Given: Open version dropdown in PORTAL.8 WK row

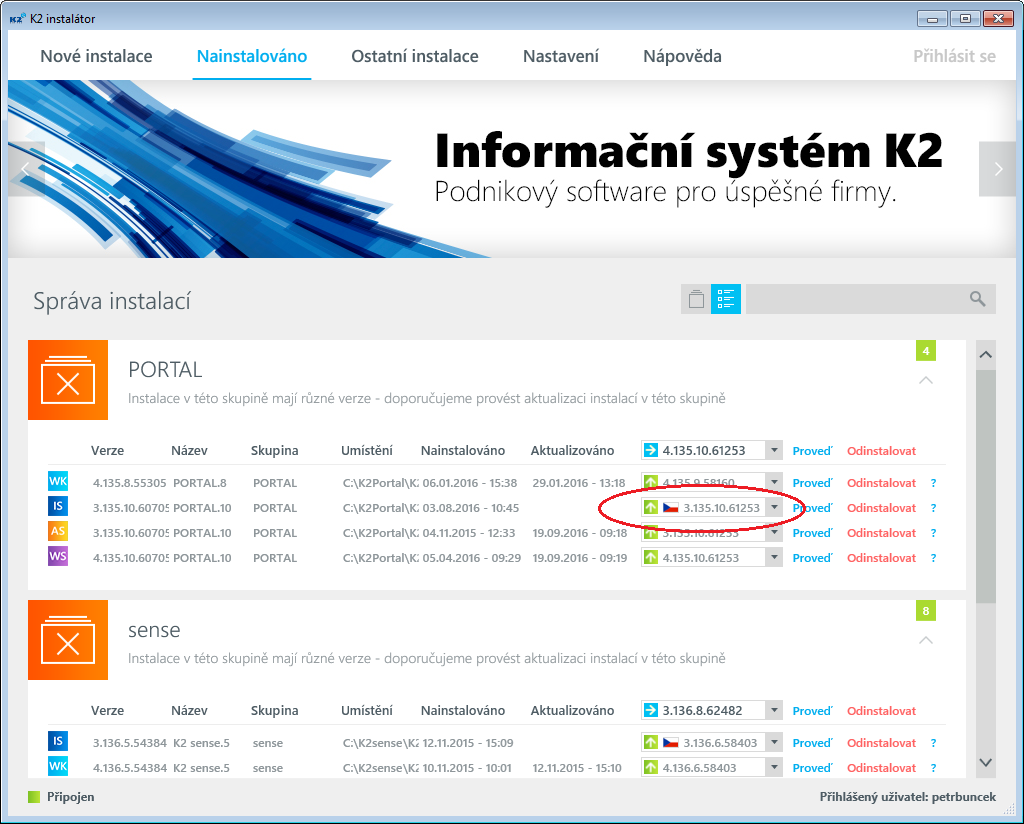Looking at the screenshot, I should (x=774, y=482).
